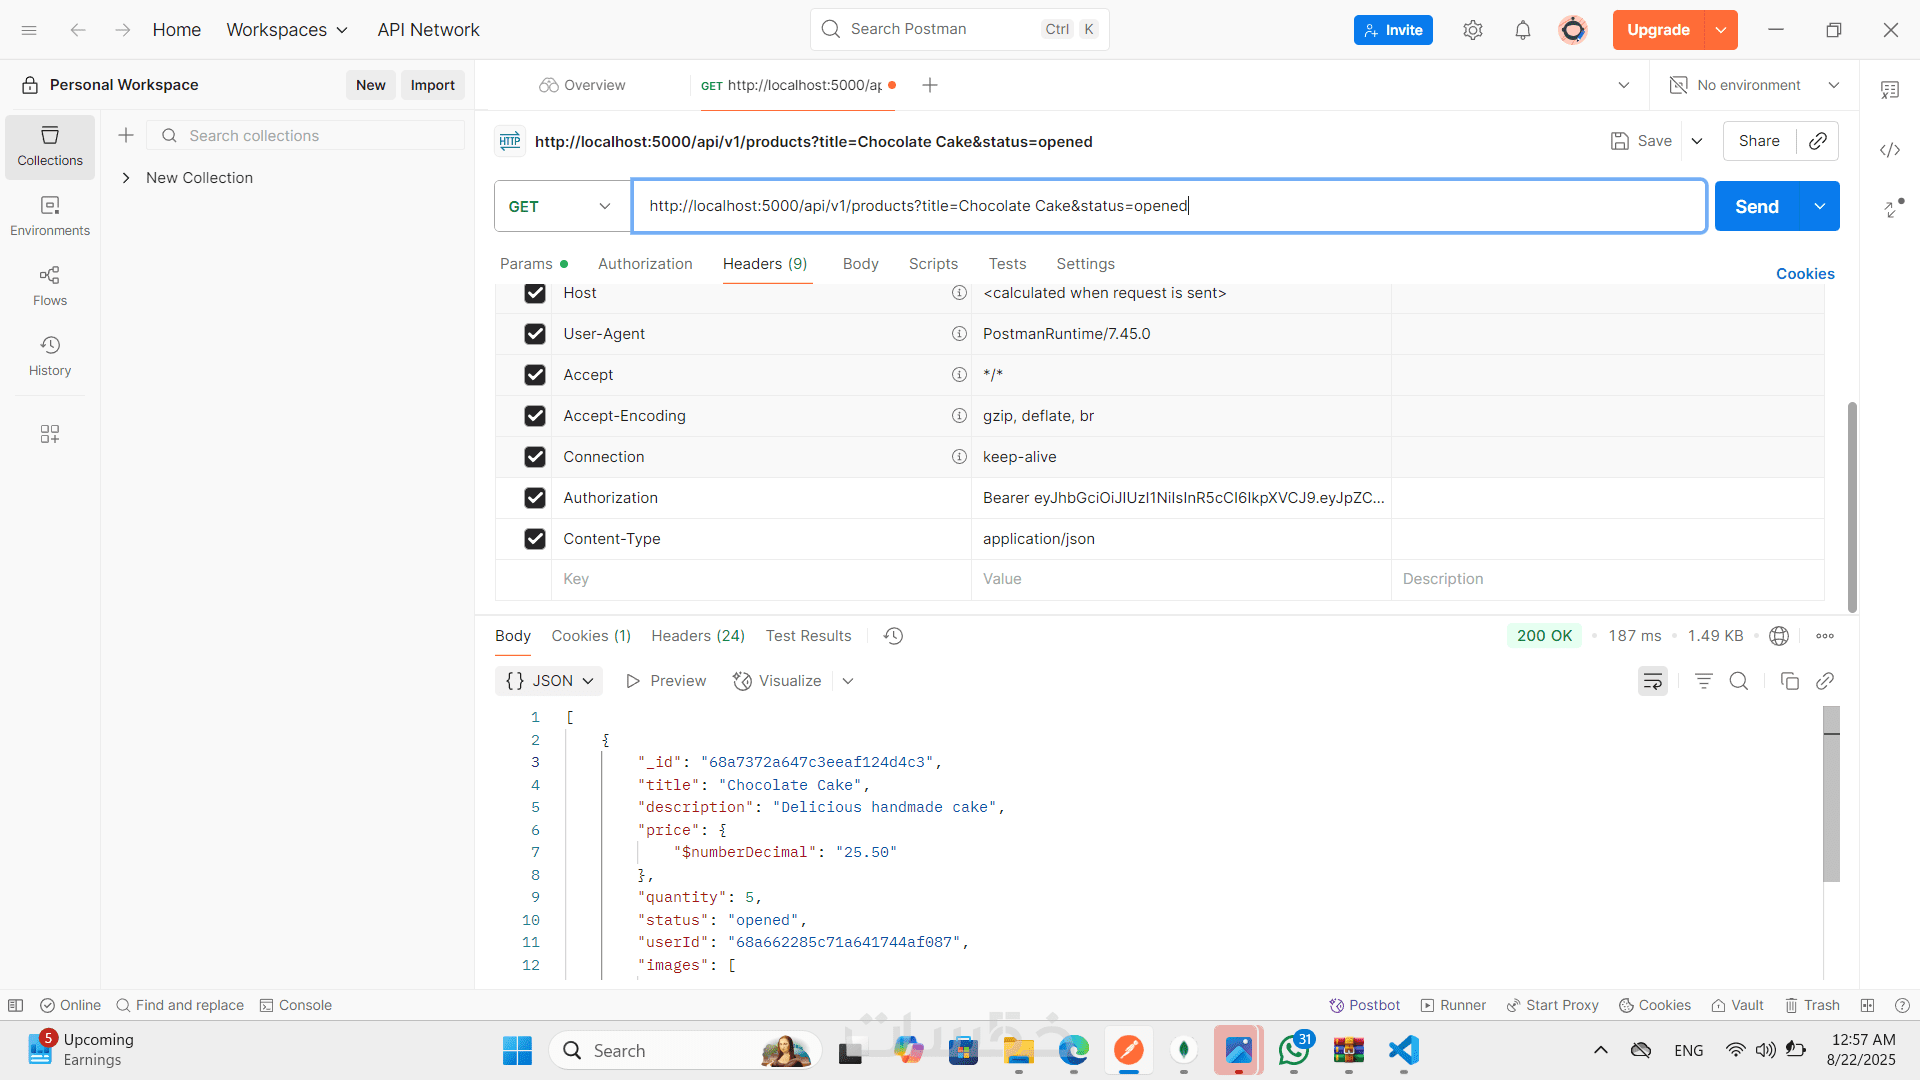Uncheck the Authorization header checkbox

point(535,498)
